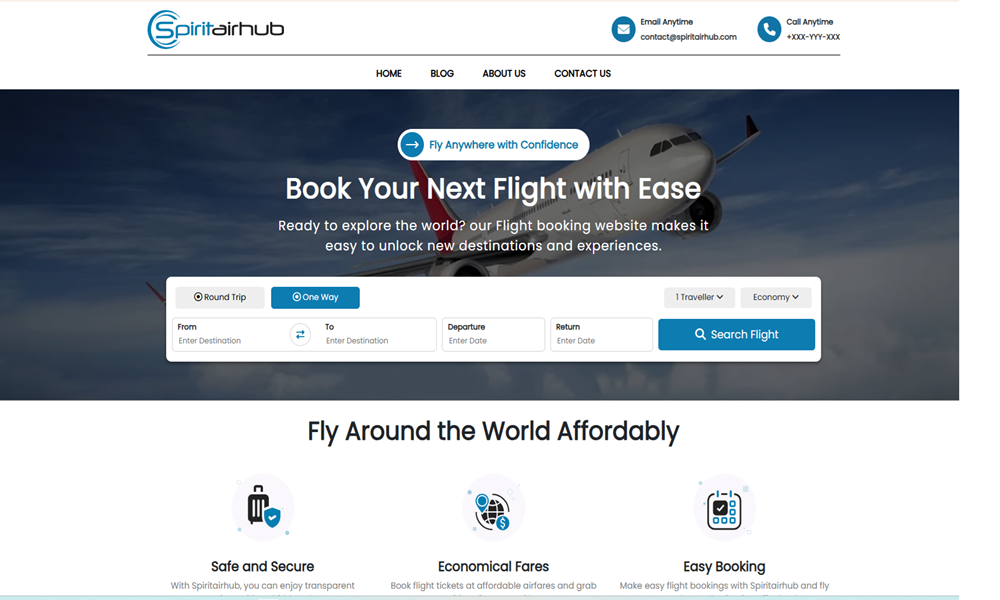Screen dimensions: 1000x600
Task: Click the Safe and Secure luggage icon
Action: (x=263, y=508)
